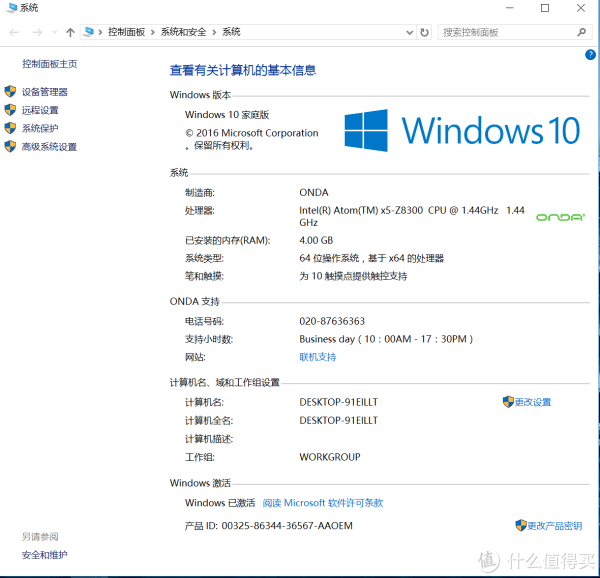Viewport: 600px width, 578px height.
Task: Select the 为 10 触摸点提供触控支持 text
Action: point(353,276)
